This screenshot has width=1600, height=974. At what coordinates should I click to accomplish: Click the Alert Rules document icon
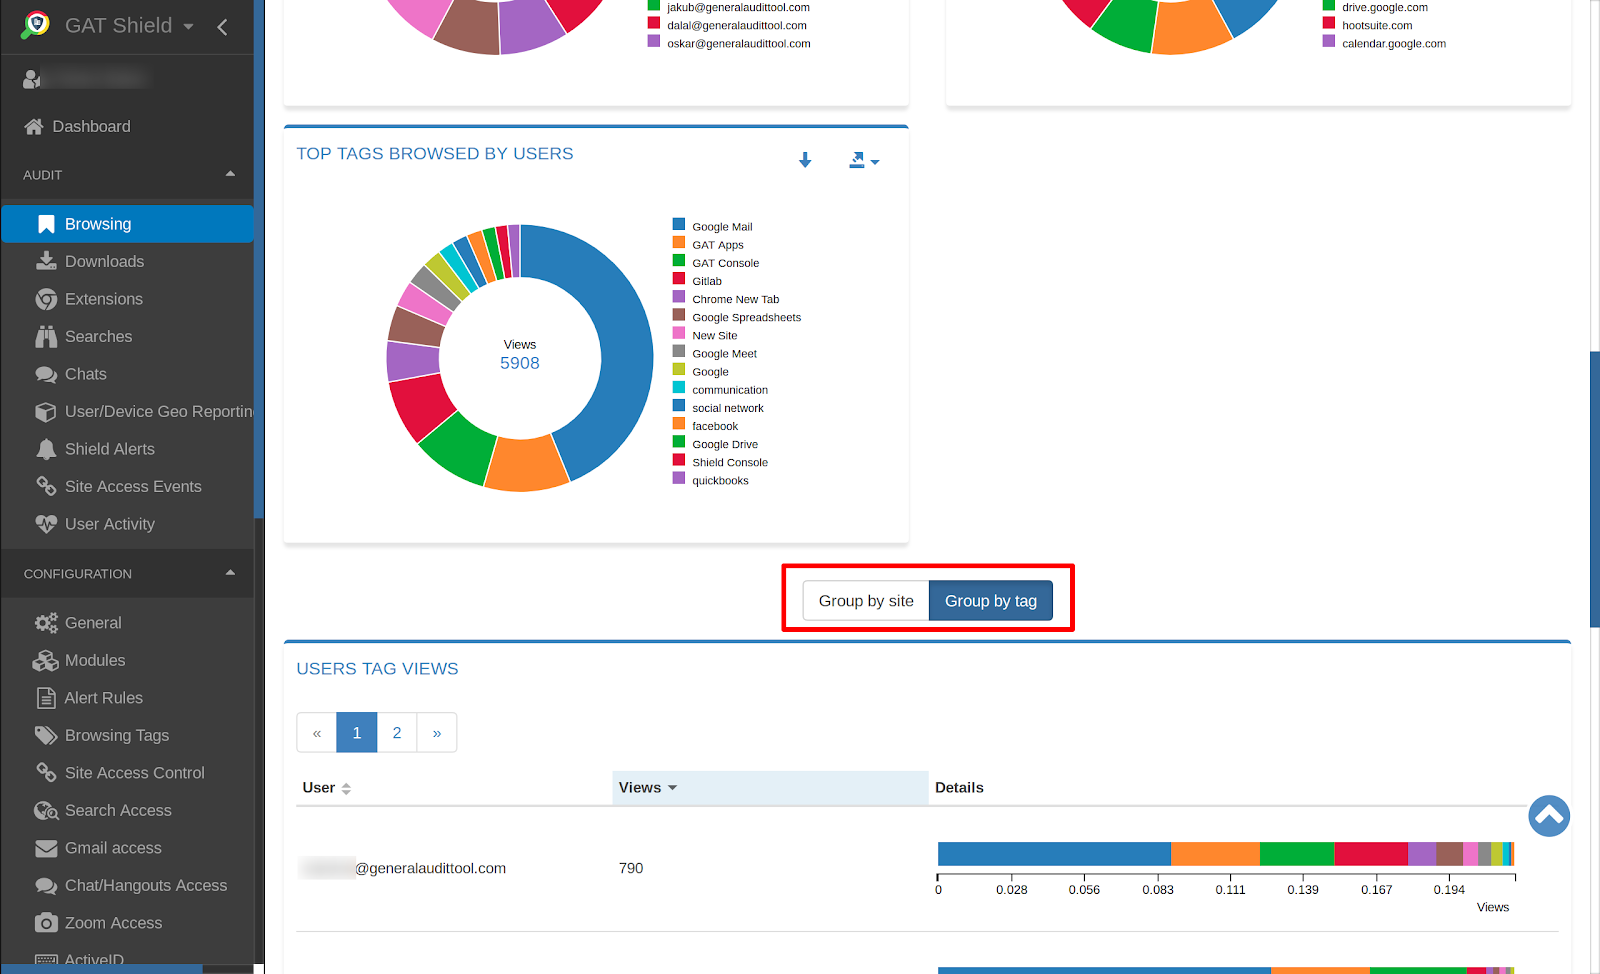pos(46,698)
